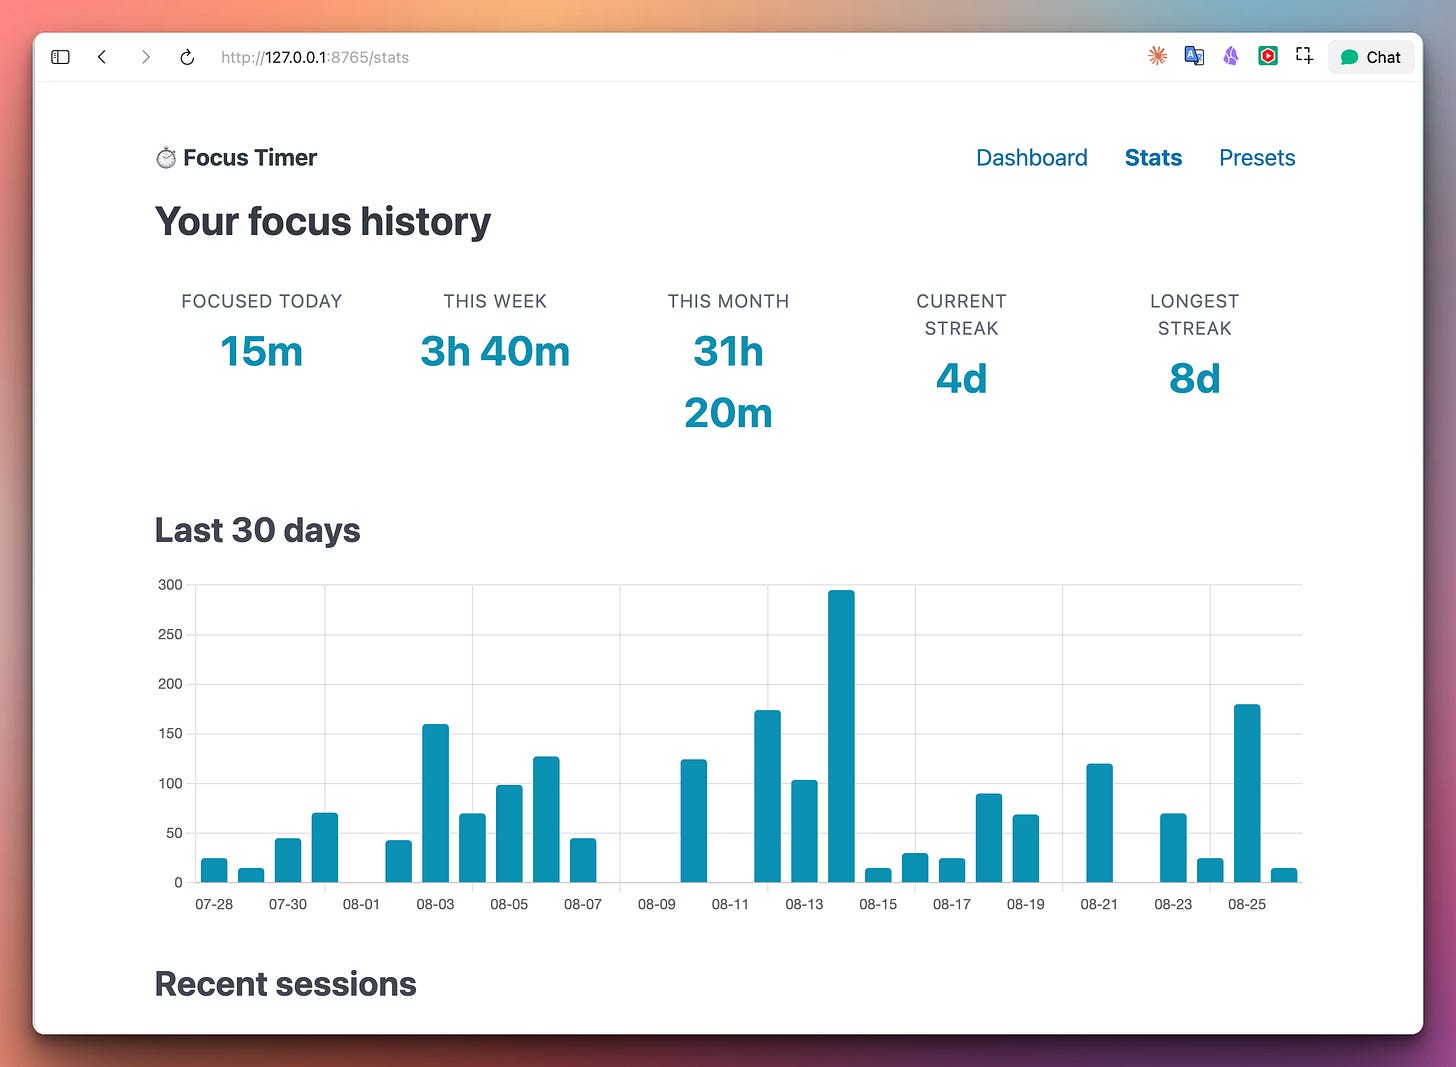Open the Dashboard nav link
The width and height of the screenshot is (1456, 1067).
(x=1031, y=158)
